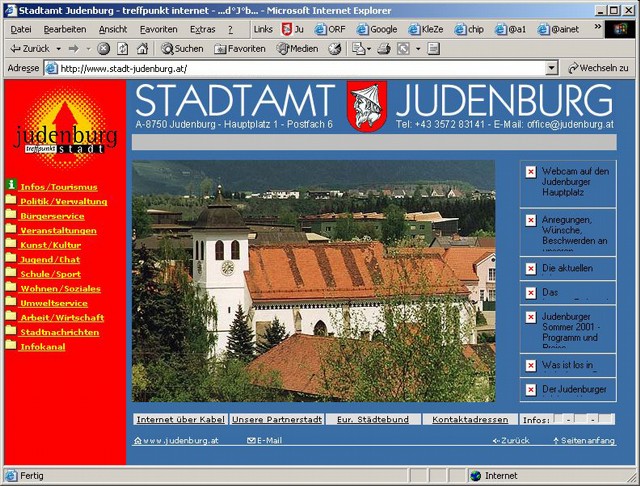The height and width of the screenshot is (486, 640).
Task: Open the Infos/Tourismus sidebar link
Action: (x=58, y=186)
